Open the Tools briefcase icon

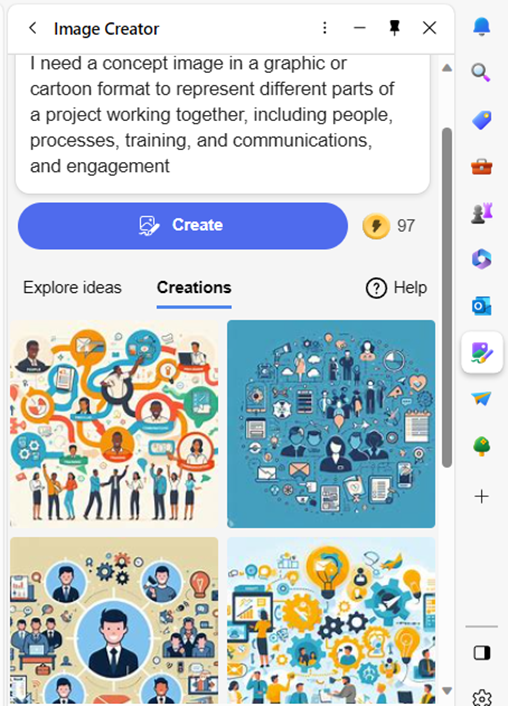point(481,167)
